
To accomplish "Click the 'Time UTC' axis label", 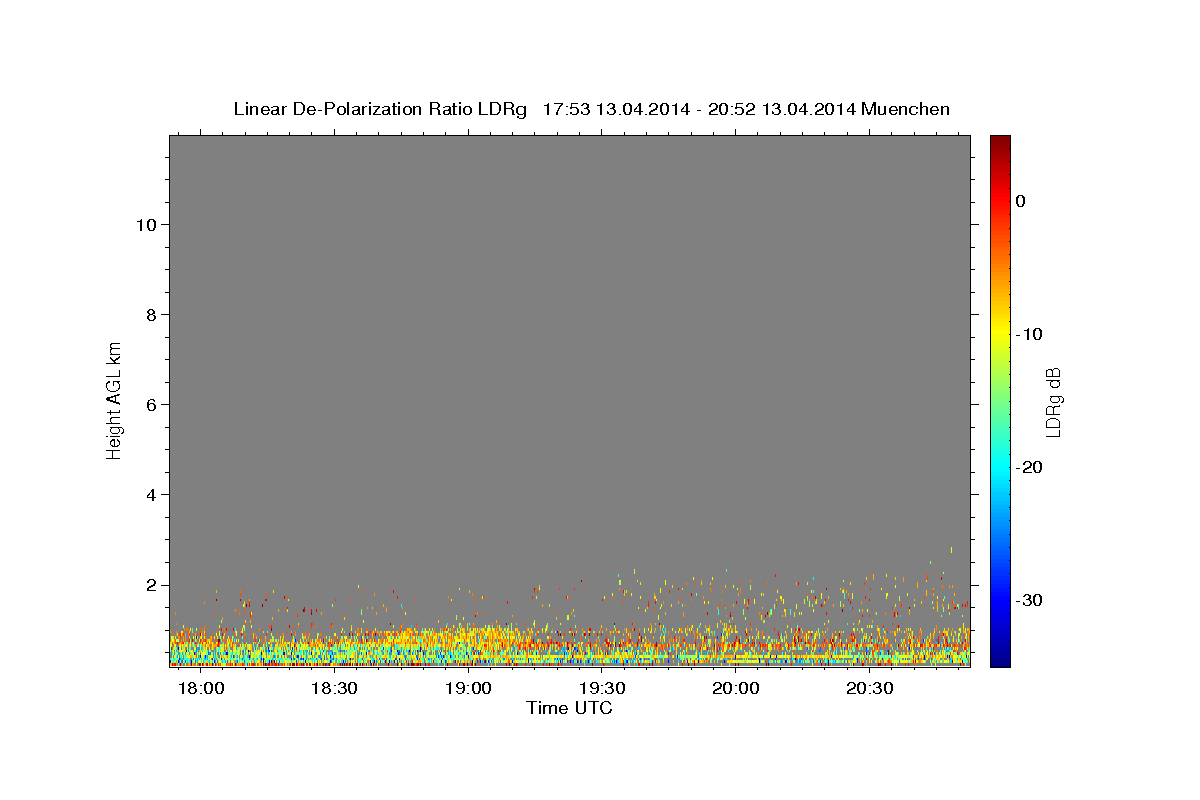I will click(569, 708).
